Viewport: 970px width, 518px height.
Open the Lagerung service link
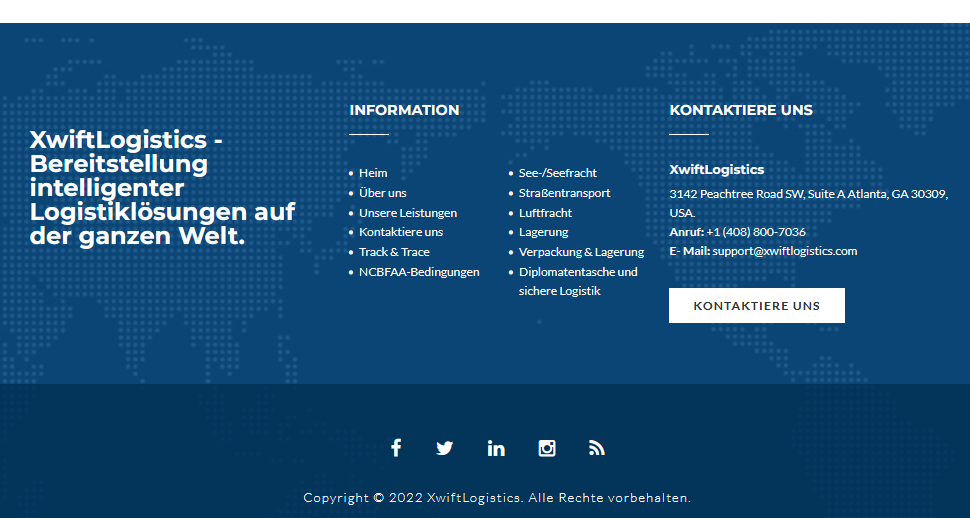tap(544, 232)
